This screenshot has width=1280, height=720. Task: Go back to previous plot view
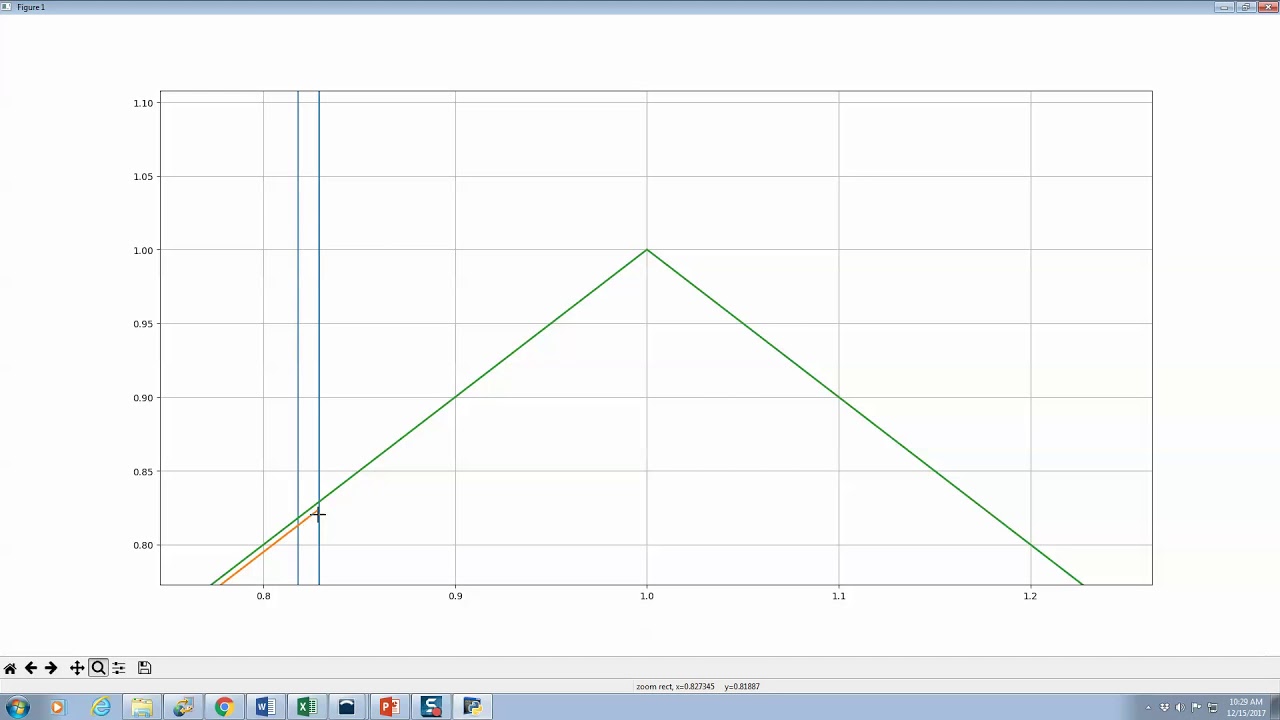31,668
